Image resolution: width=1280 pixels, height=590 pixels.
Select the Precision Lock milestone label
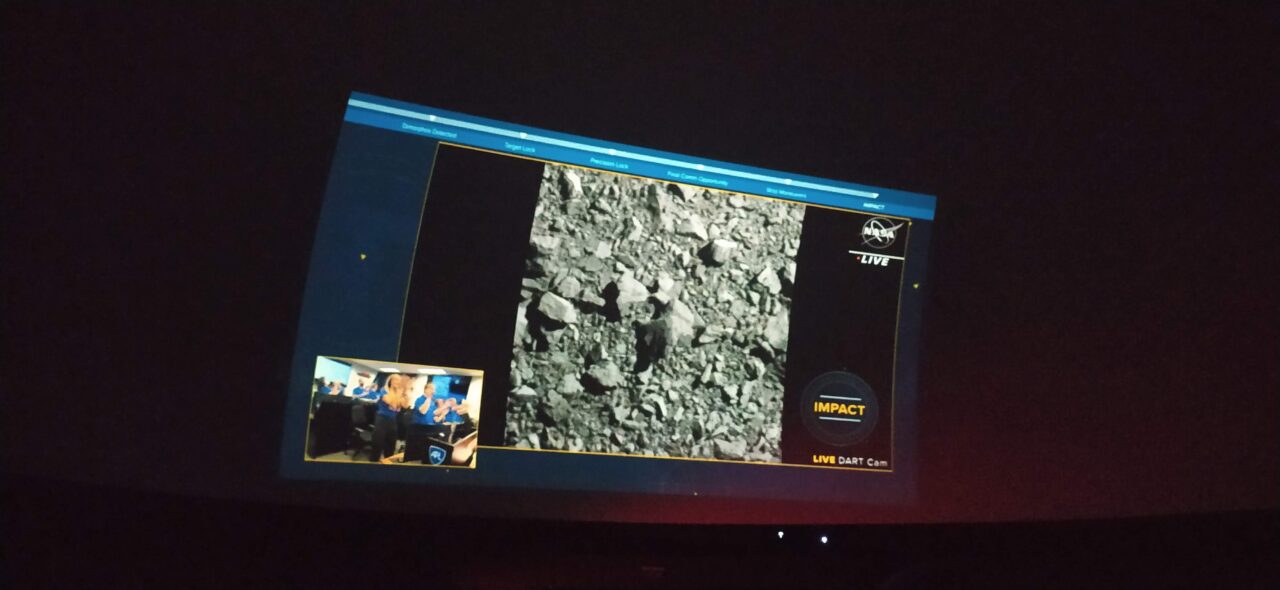609,162
